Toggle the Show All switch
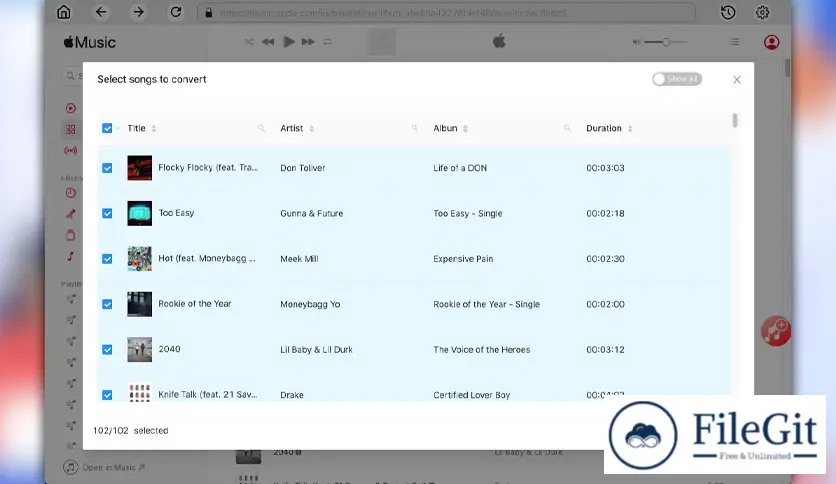This screenshot has width=836, height=484. point(677,79)
